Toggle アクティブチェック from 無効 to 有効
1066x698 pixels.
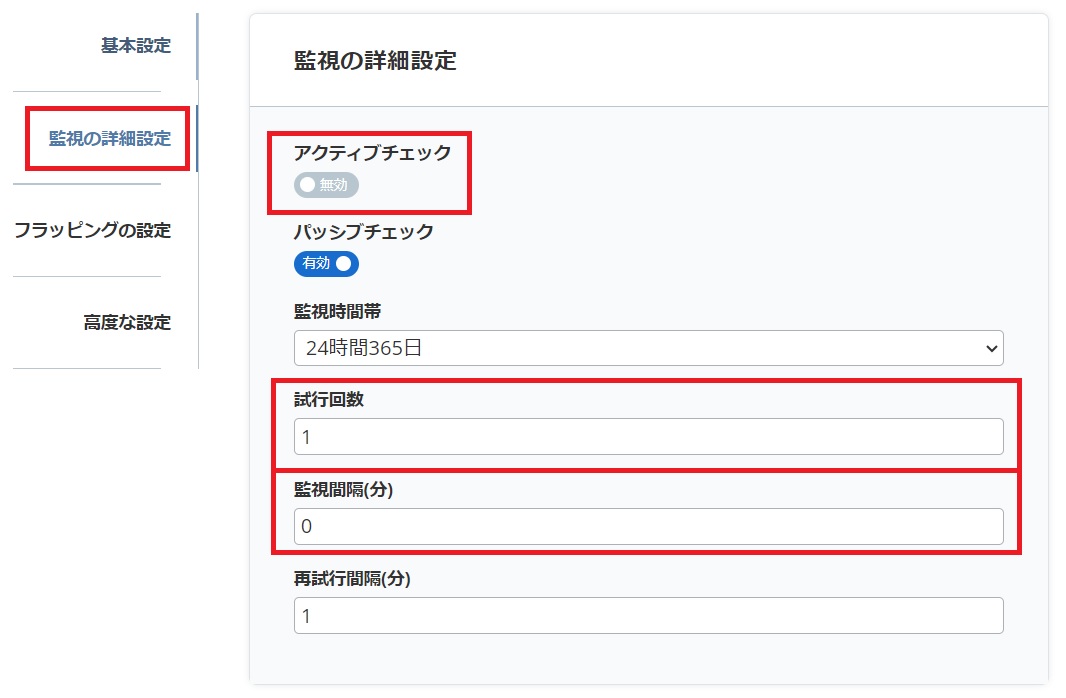tap(325, 185)
